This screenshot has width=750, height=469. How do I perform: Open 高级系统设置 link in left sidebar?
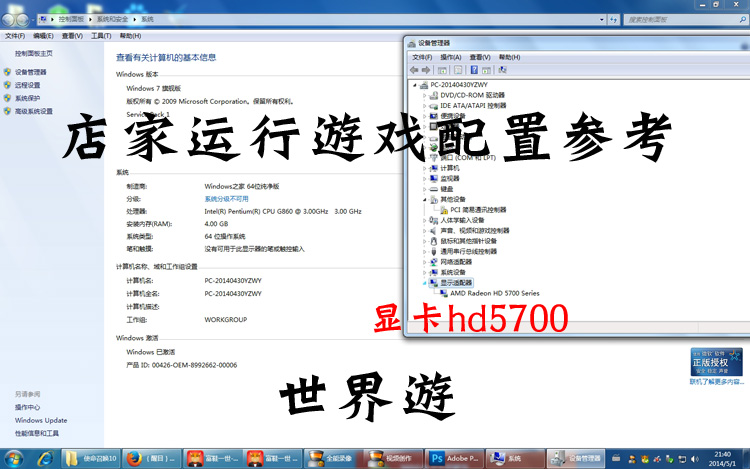point(33,111)
